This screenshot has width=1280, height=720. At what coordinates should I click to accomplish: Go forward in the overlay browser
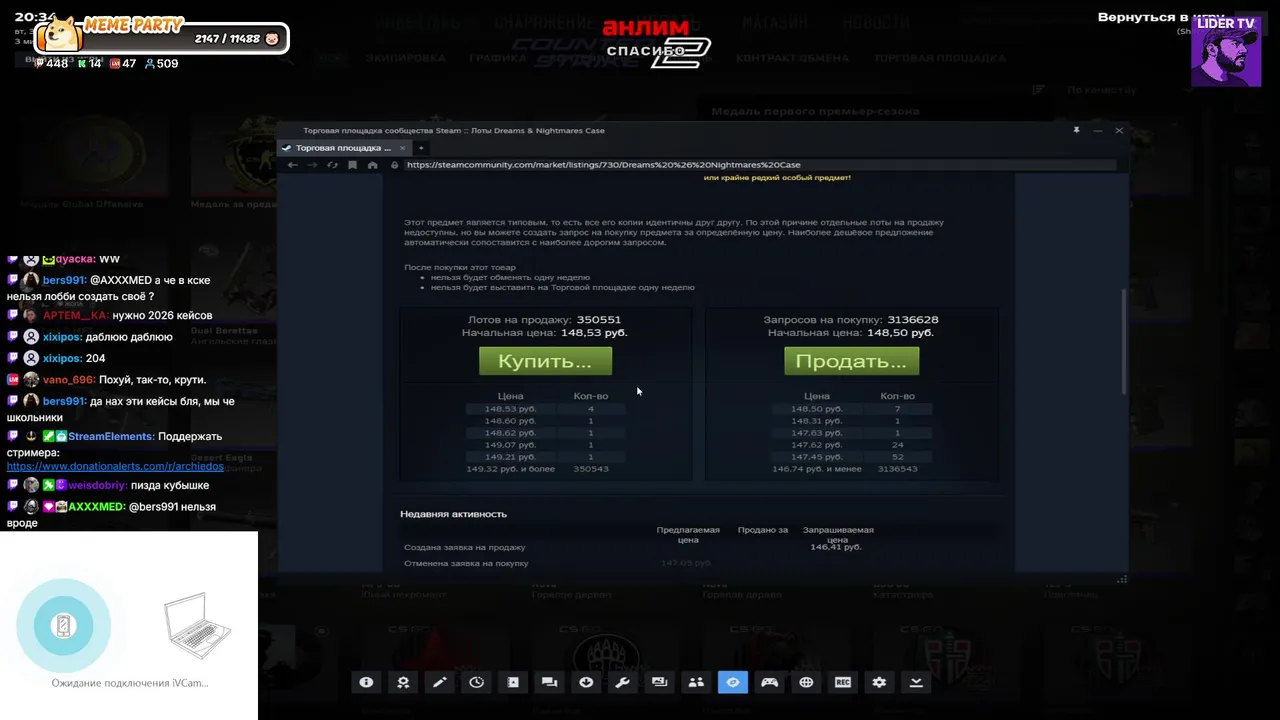(312, 165)
